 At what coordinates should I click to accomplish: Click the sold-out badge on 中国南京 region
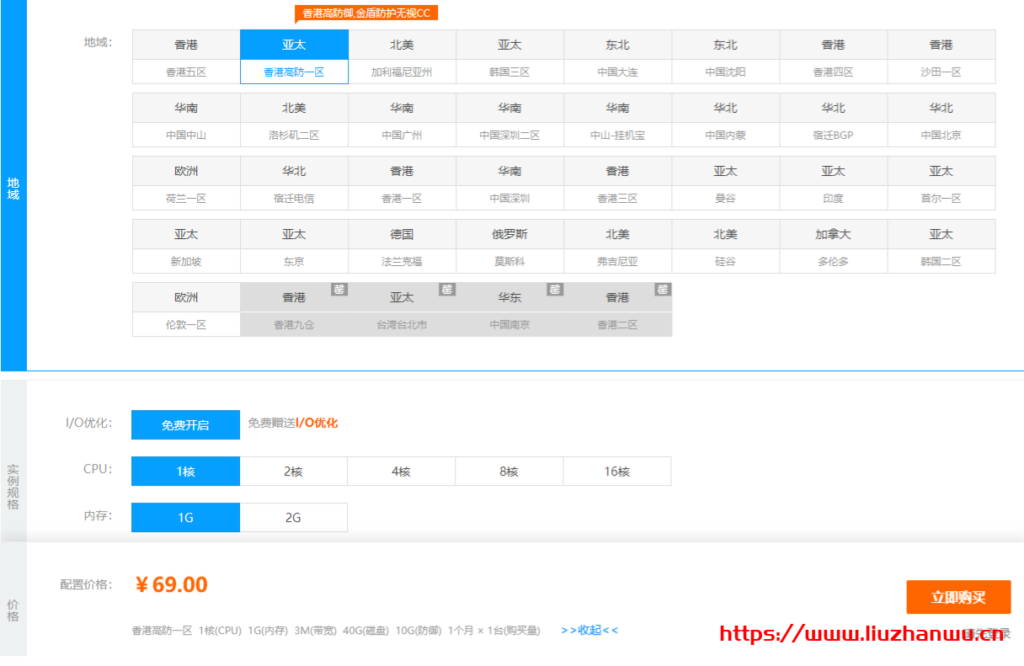pos(555,289)
